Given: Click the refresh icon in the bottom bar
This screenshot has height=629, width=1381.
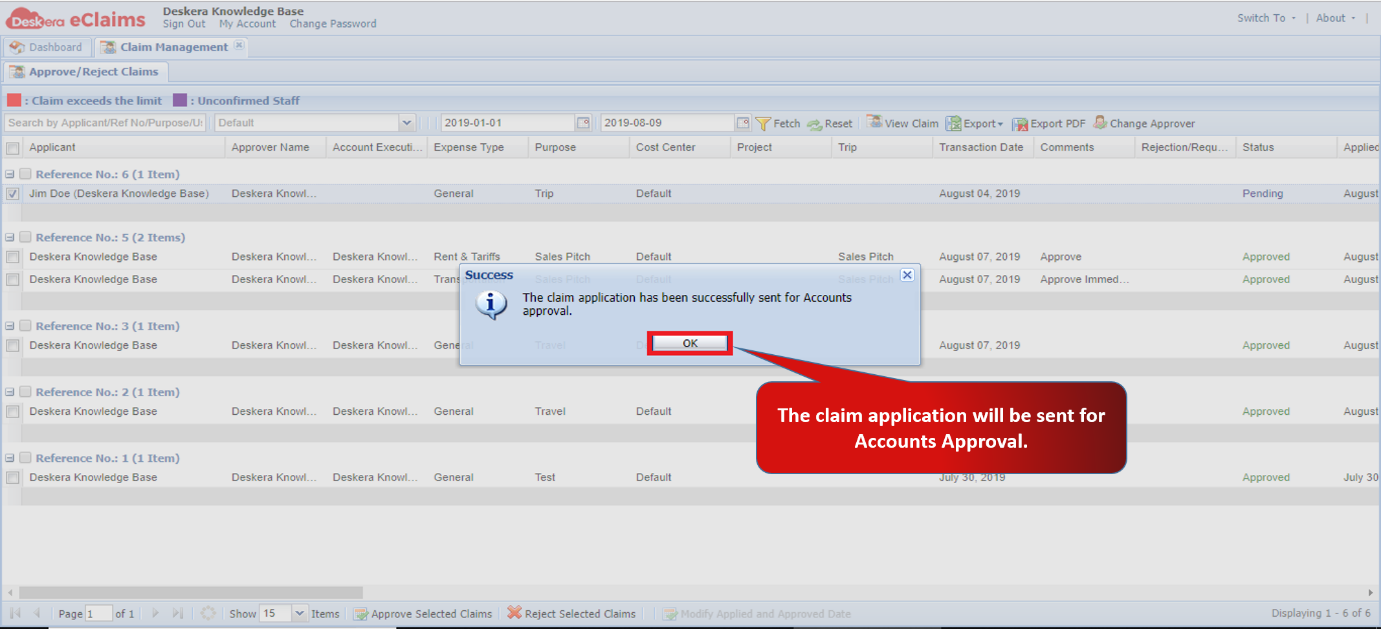Looking at the screenshot, I should [x=208, y=613].
